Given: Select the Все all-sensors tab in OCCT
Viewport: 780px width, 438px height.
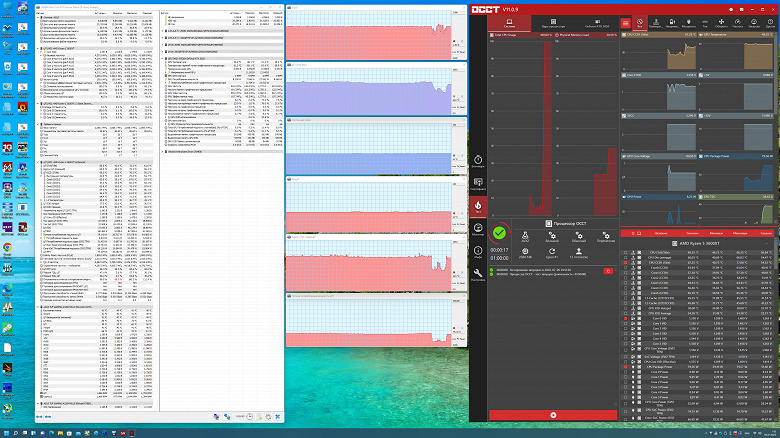Looking at the screenshot, I should click(640, 23).
